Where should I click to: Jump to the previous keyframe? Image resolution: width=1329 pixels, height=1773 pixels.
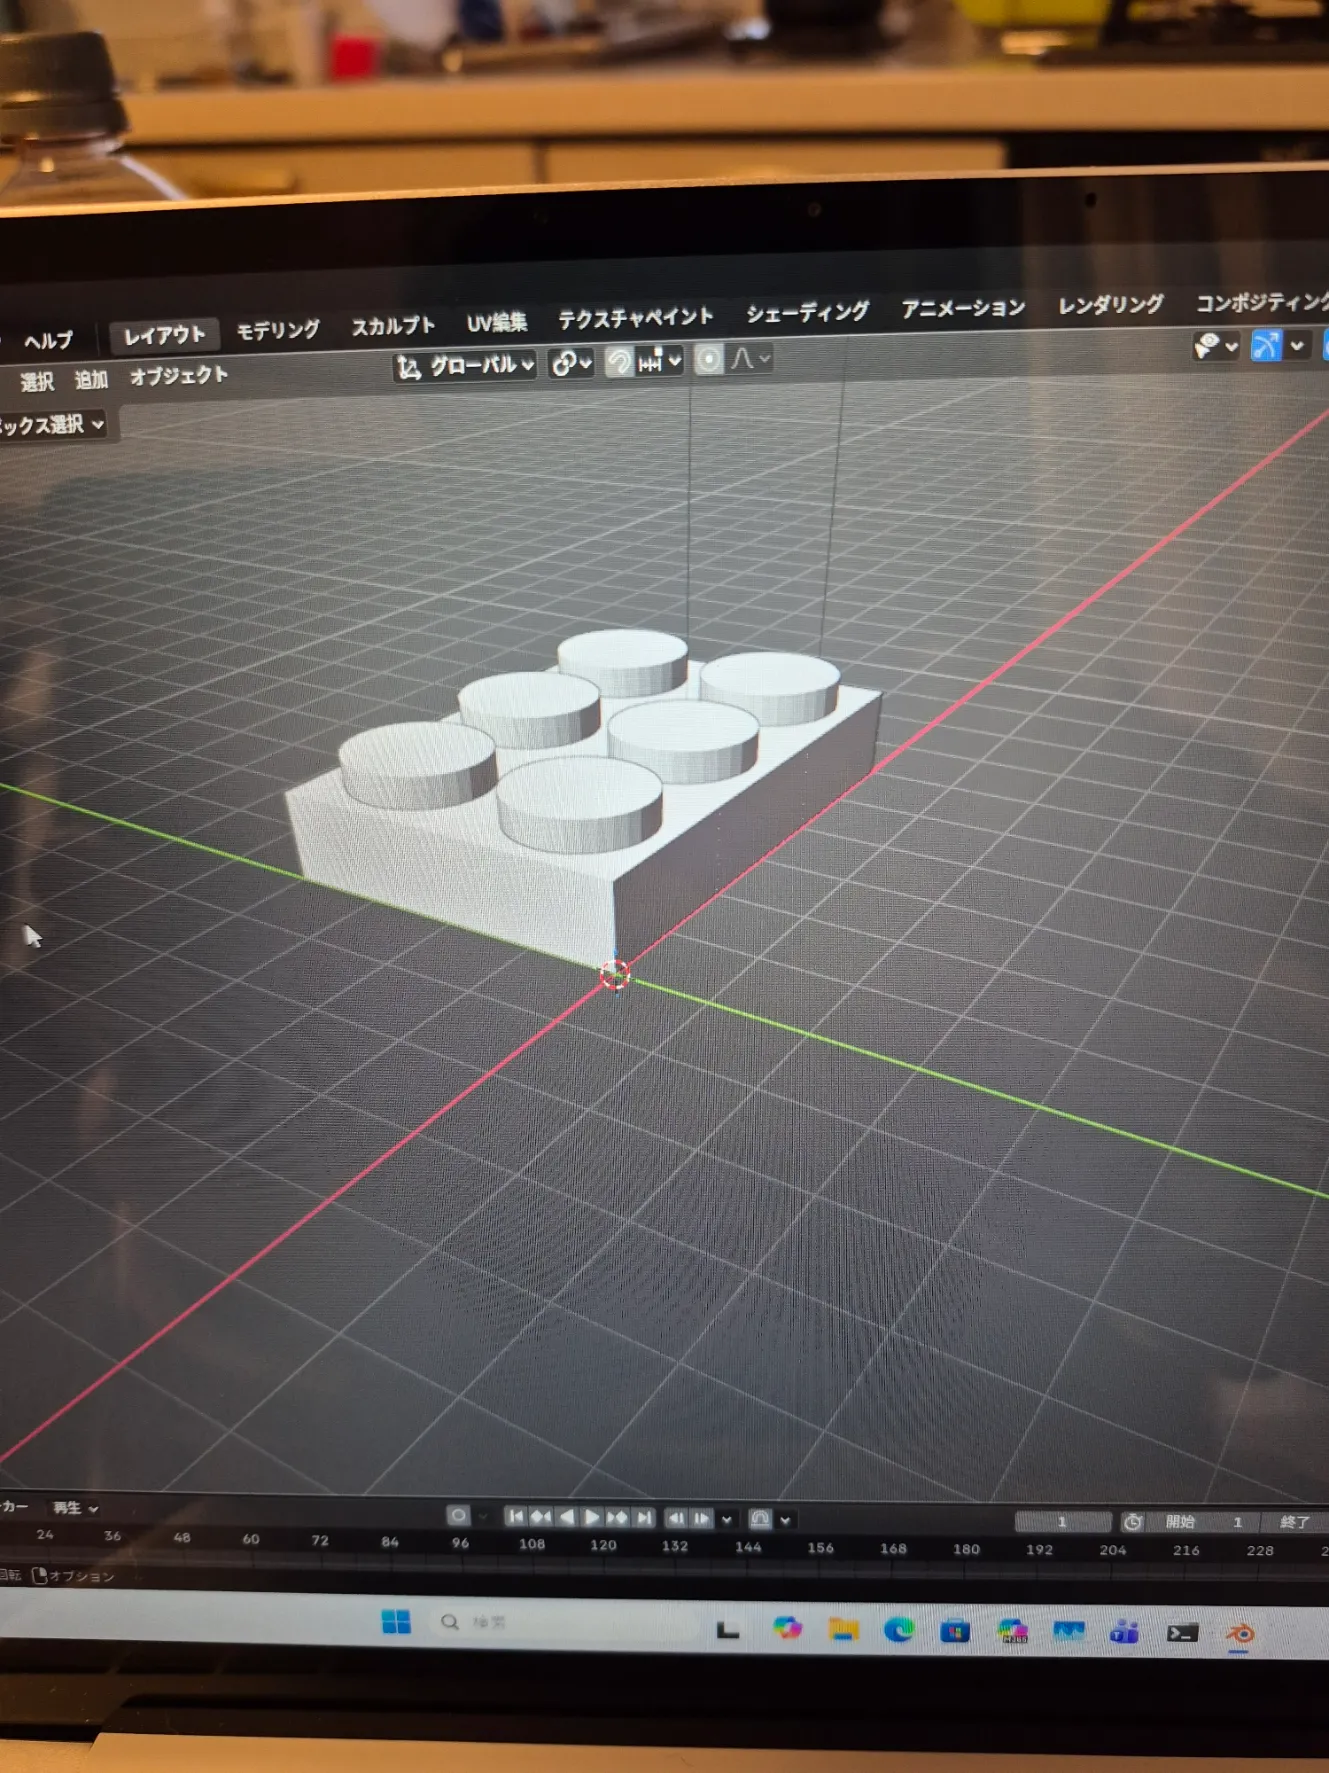point(540,1517)
